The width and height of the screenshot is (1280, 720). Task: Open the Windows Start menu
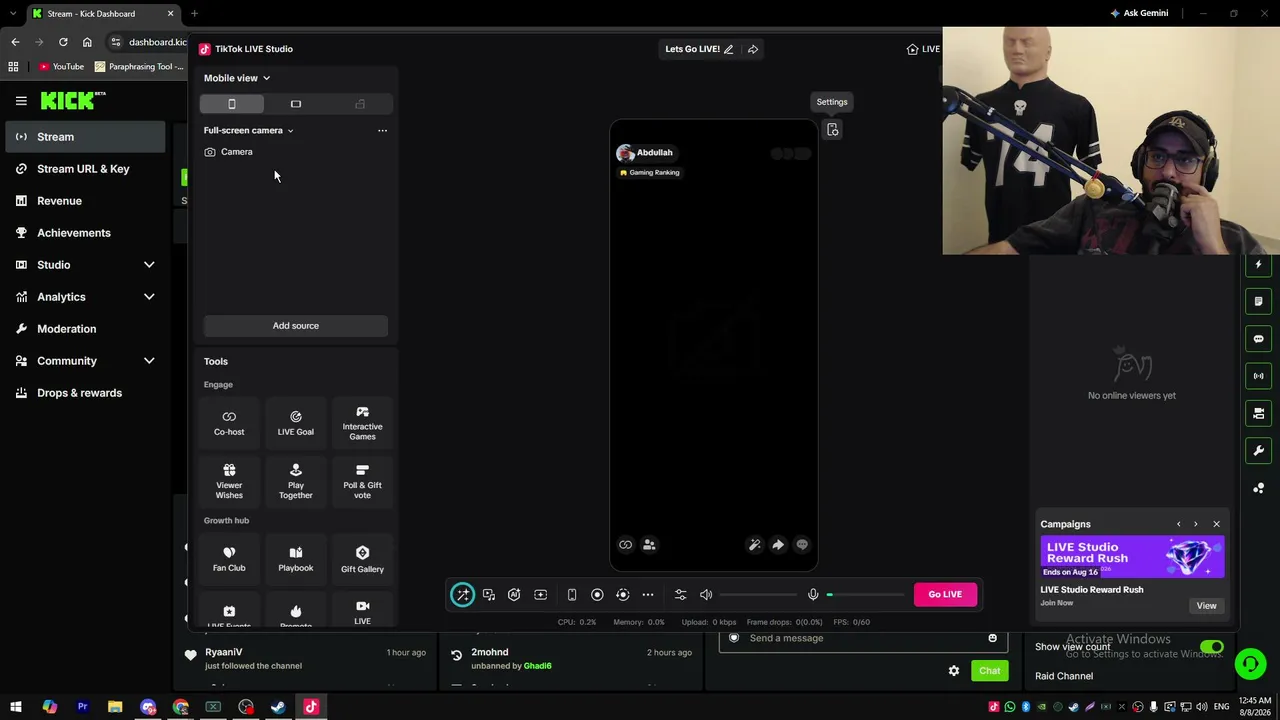(x=15, y=707)
